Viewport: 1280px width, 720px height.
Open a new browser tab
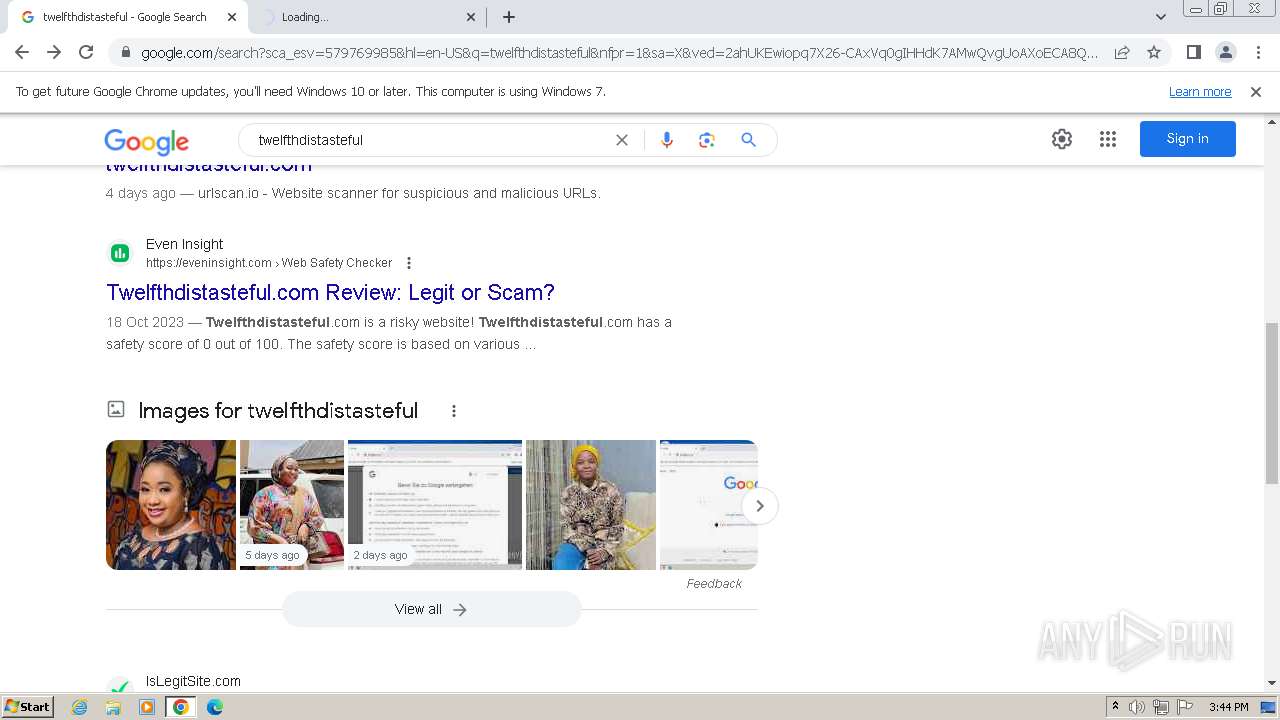pos(509,17)
